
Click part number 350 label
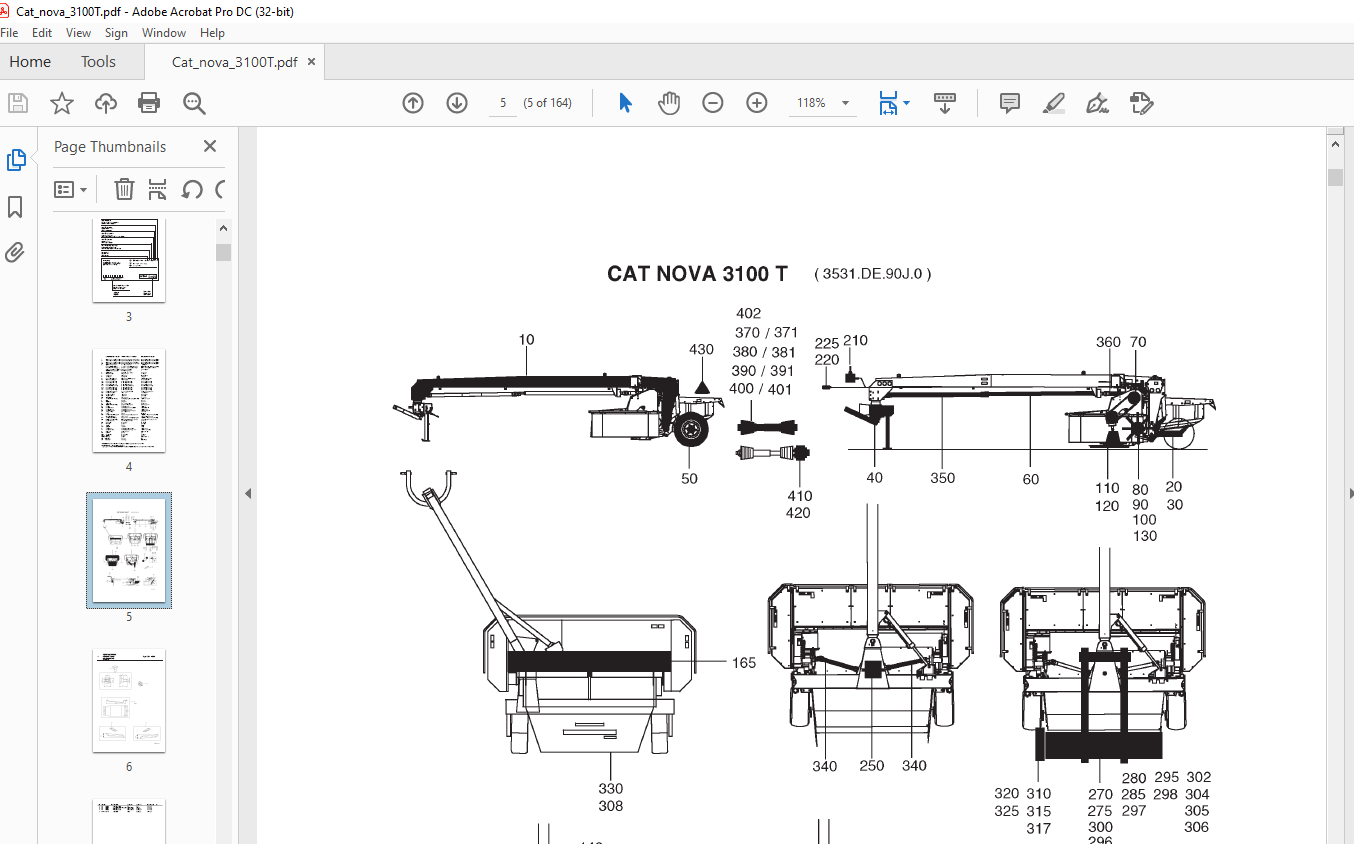click(x=943, y=478)
